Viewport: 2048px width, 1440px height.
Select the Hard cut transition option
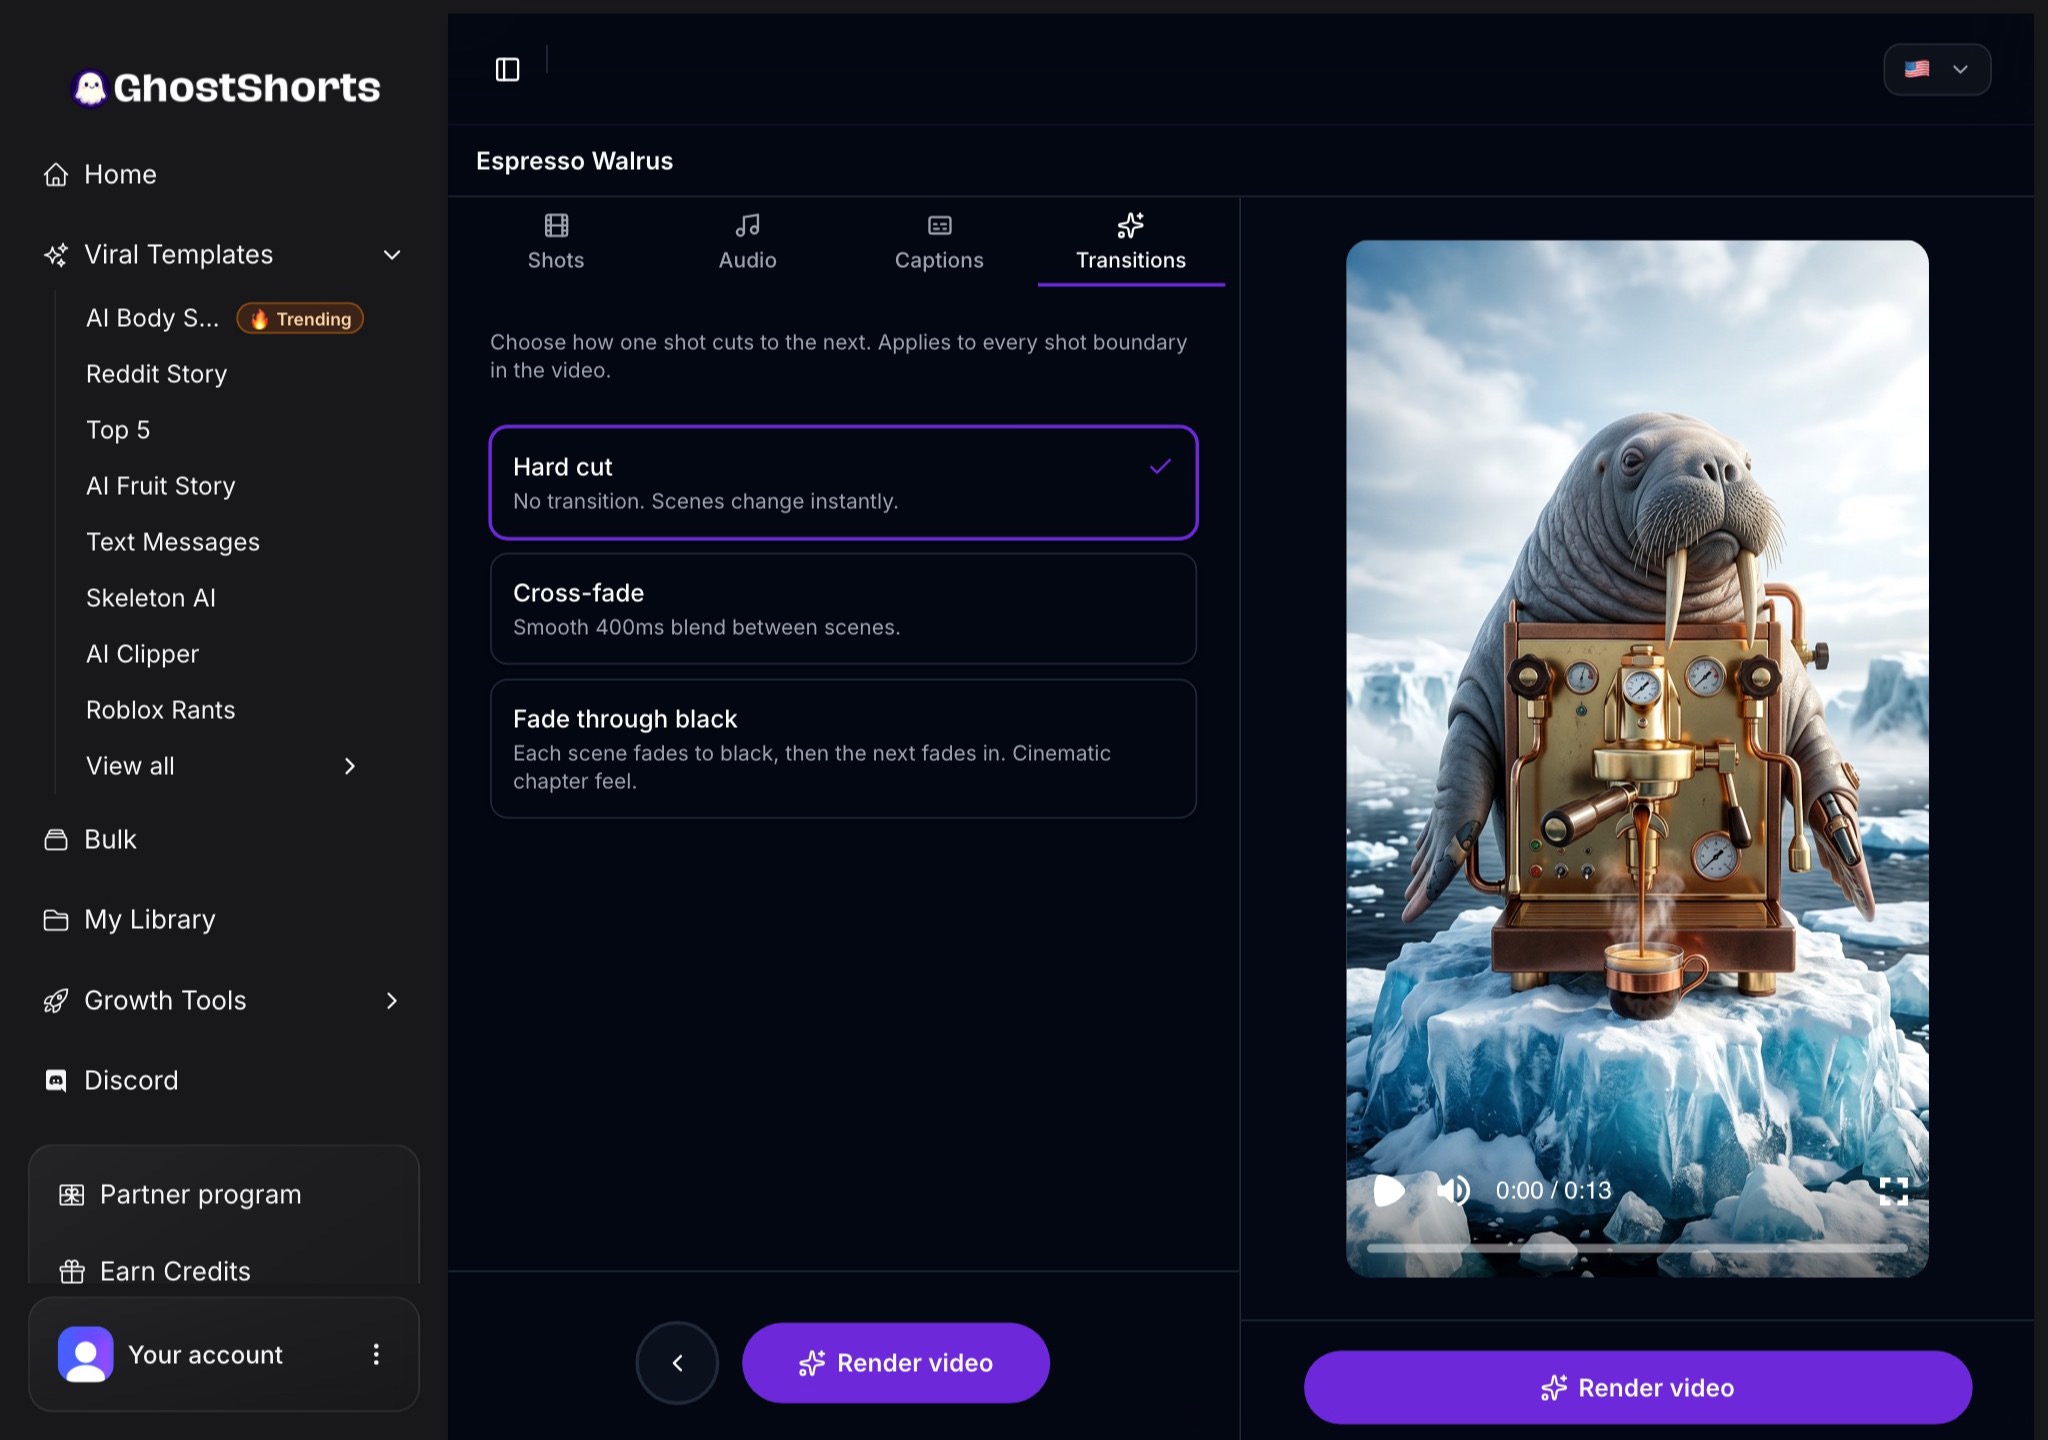pyautogui.click(x=843, y=483)
